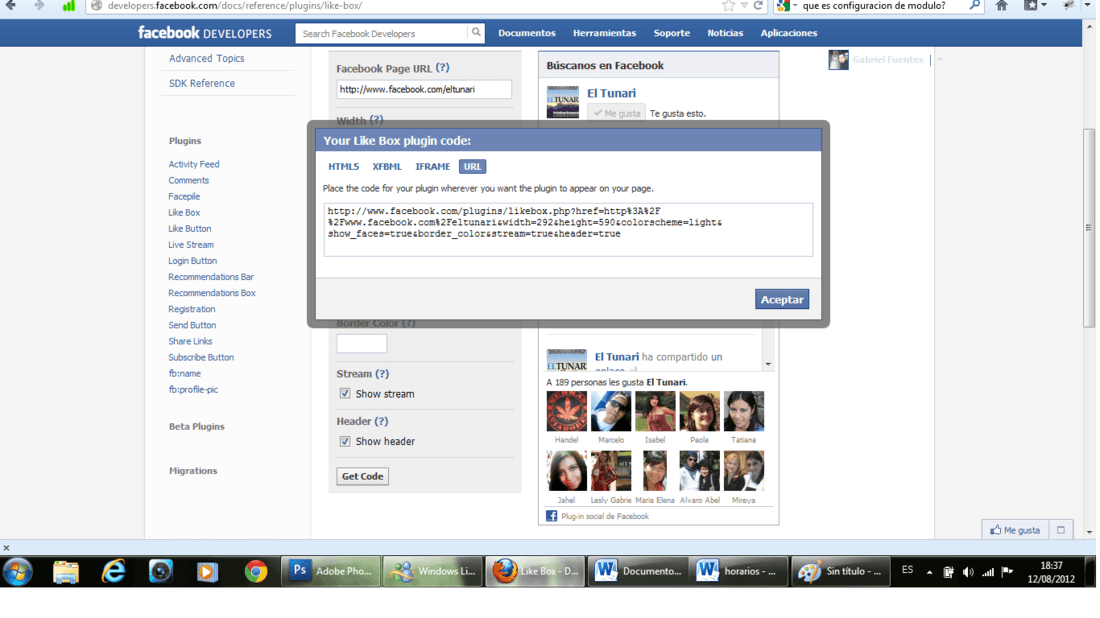This screenshot has width=1100, height=618.
Task: Open the Like Button plugin link
Action: 189,229
